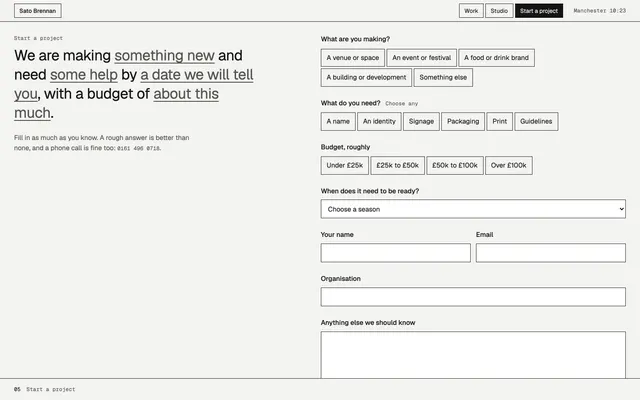Screen dimensions: 640x400
Task: Click the 'What are you making?' label
Action: [355, 39]
